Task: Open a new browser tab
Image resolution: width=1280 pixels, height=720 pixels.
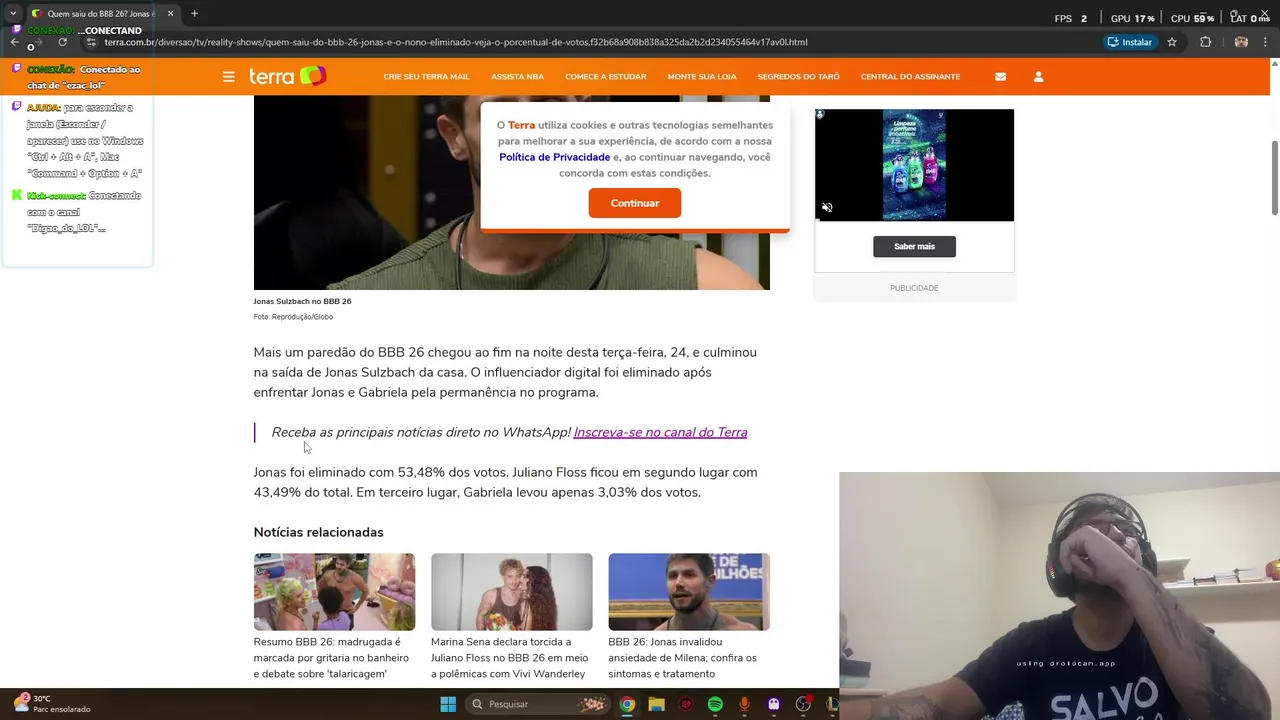Action: 194,13
